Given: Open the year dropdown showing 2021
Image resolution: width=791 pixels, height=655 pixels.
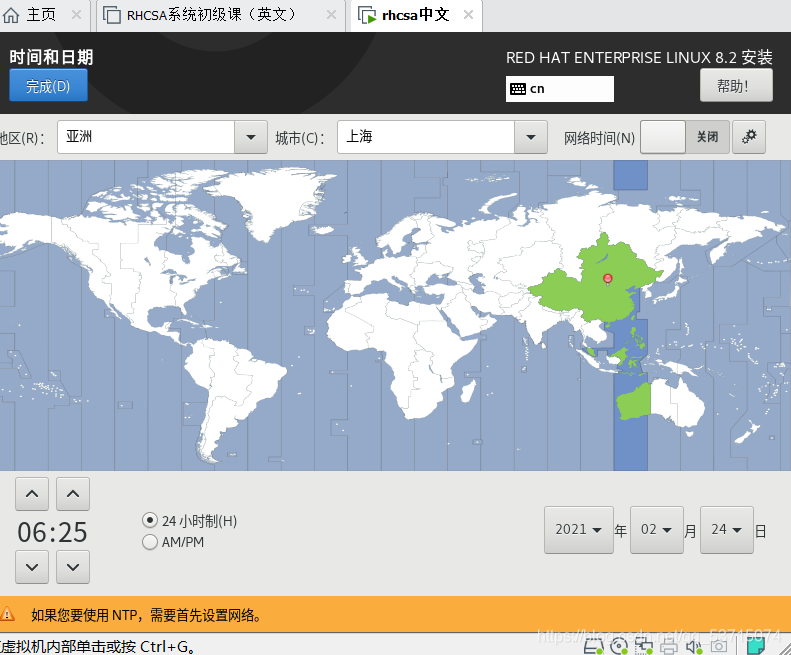Looking at the screenshot, I should point(579,530).
